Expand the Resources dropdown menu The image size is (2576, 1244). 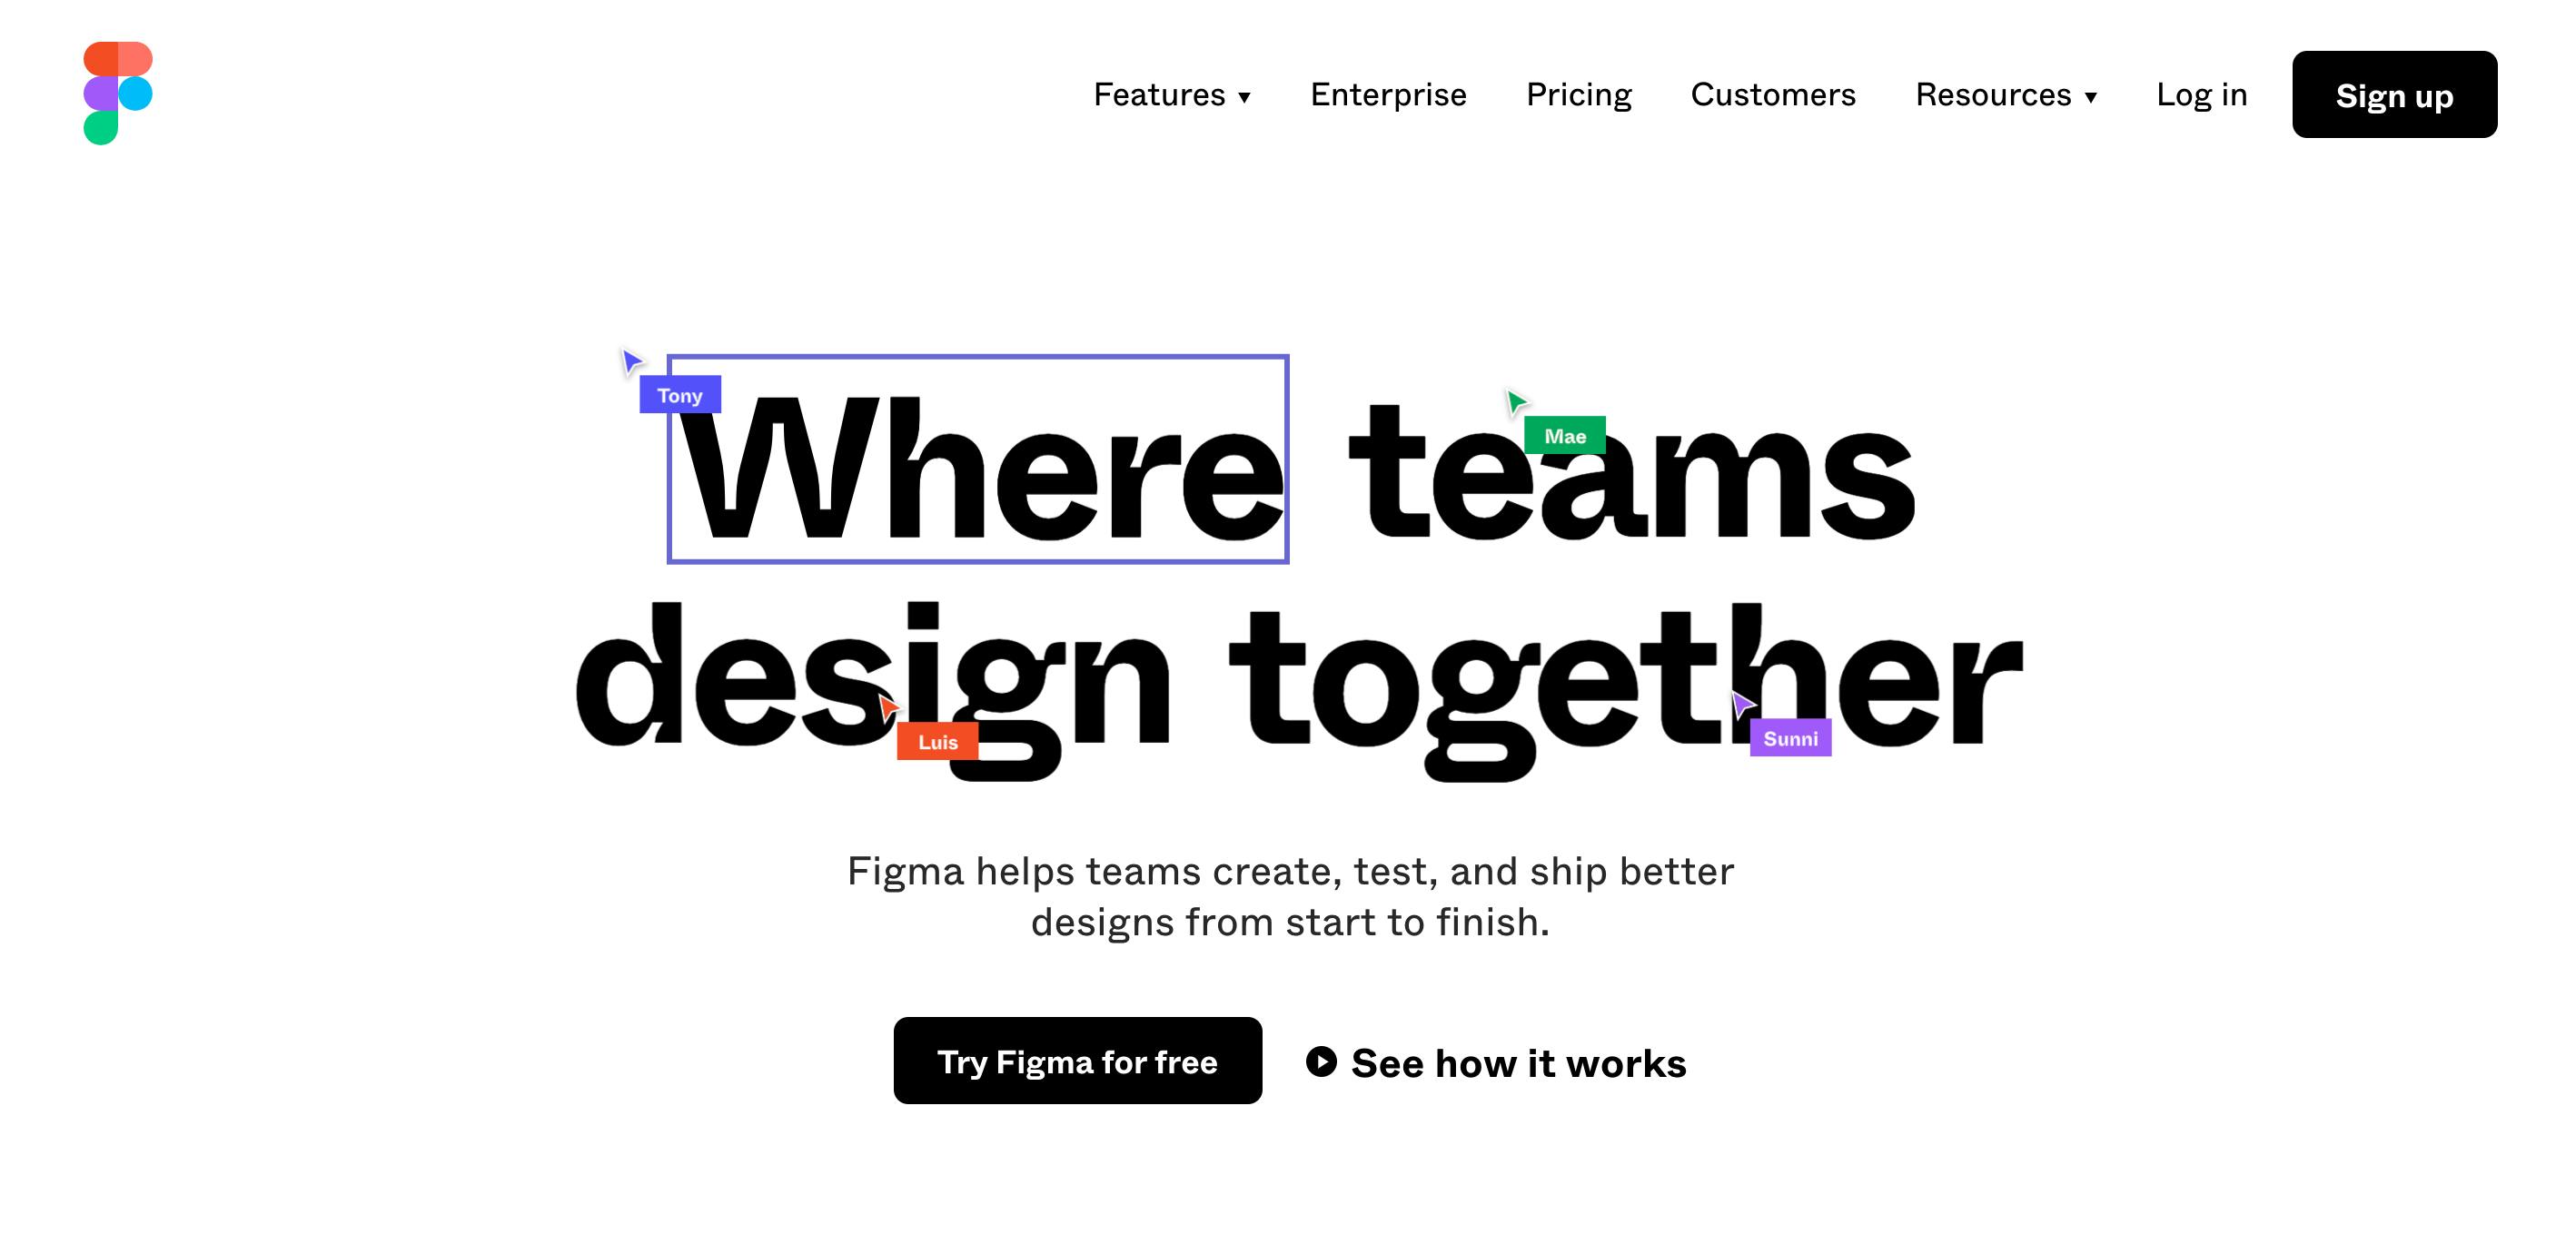tap(2006, 94)
